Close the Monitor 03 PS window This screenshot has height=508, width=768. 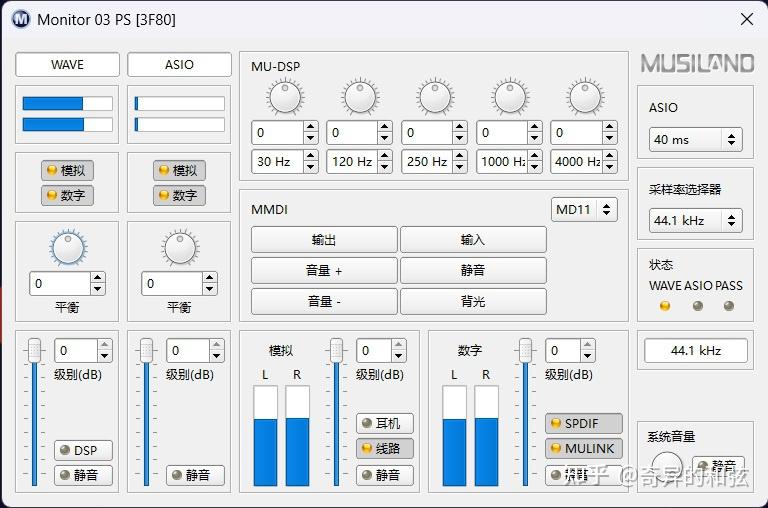(x=747, y=20)
